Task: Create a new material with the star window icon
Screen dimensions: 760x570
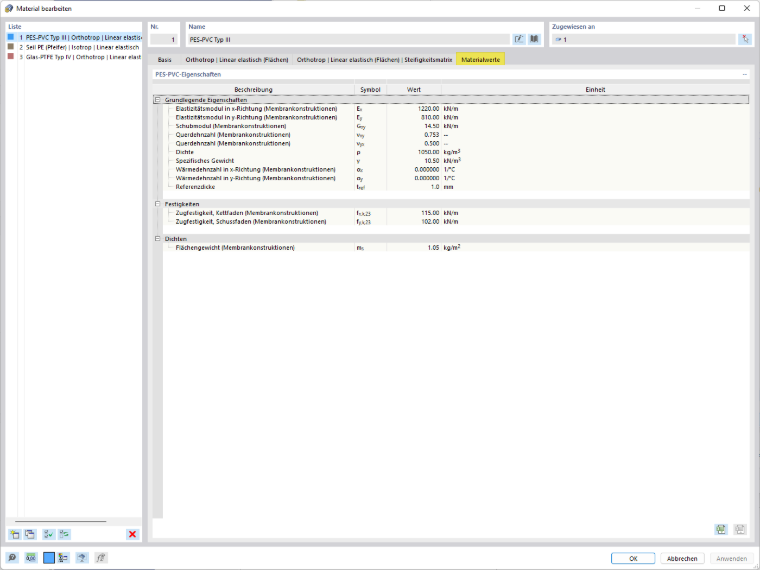Action: click(15, 534)
